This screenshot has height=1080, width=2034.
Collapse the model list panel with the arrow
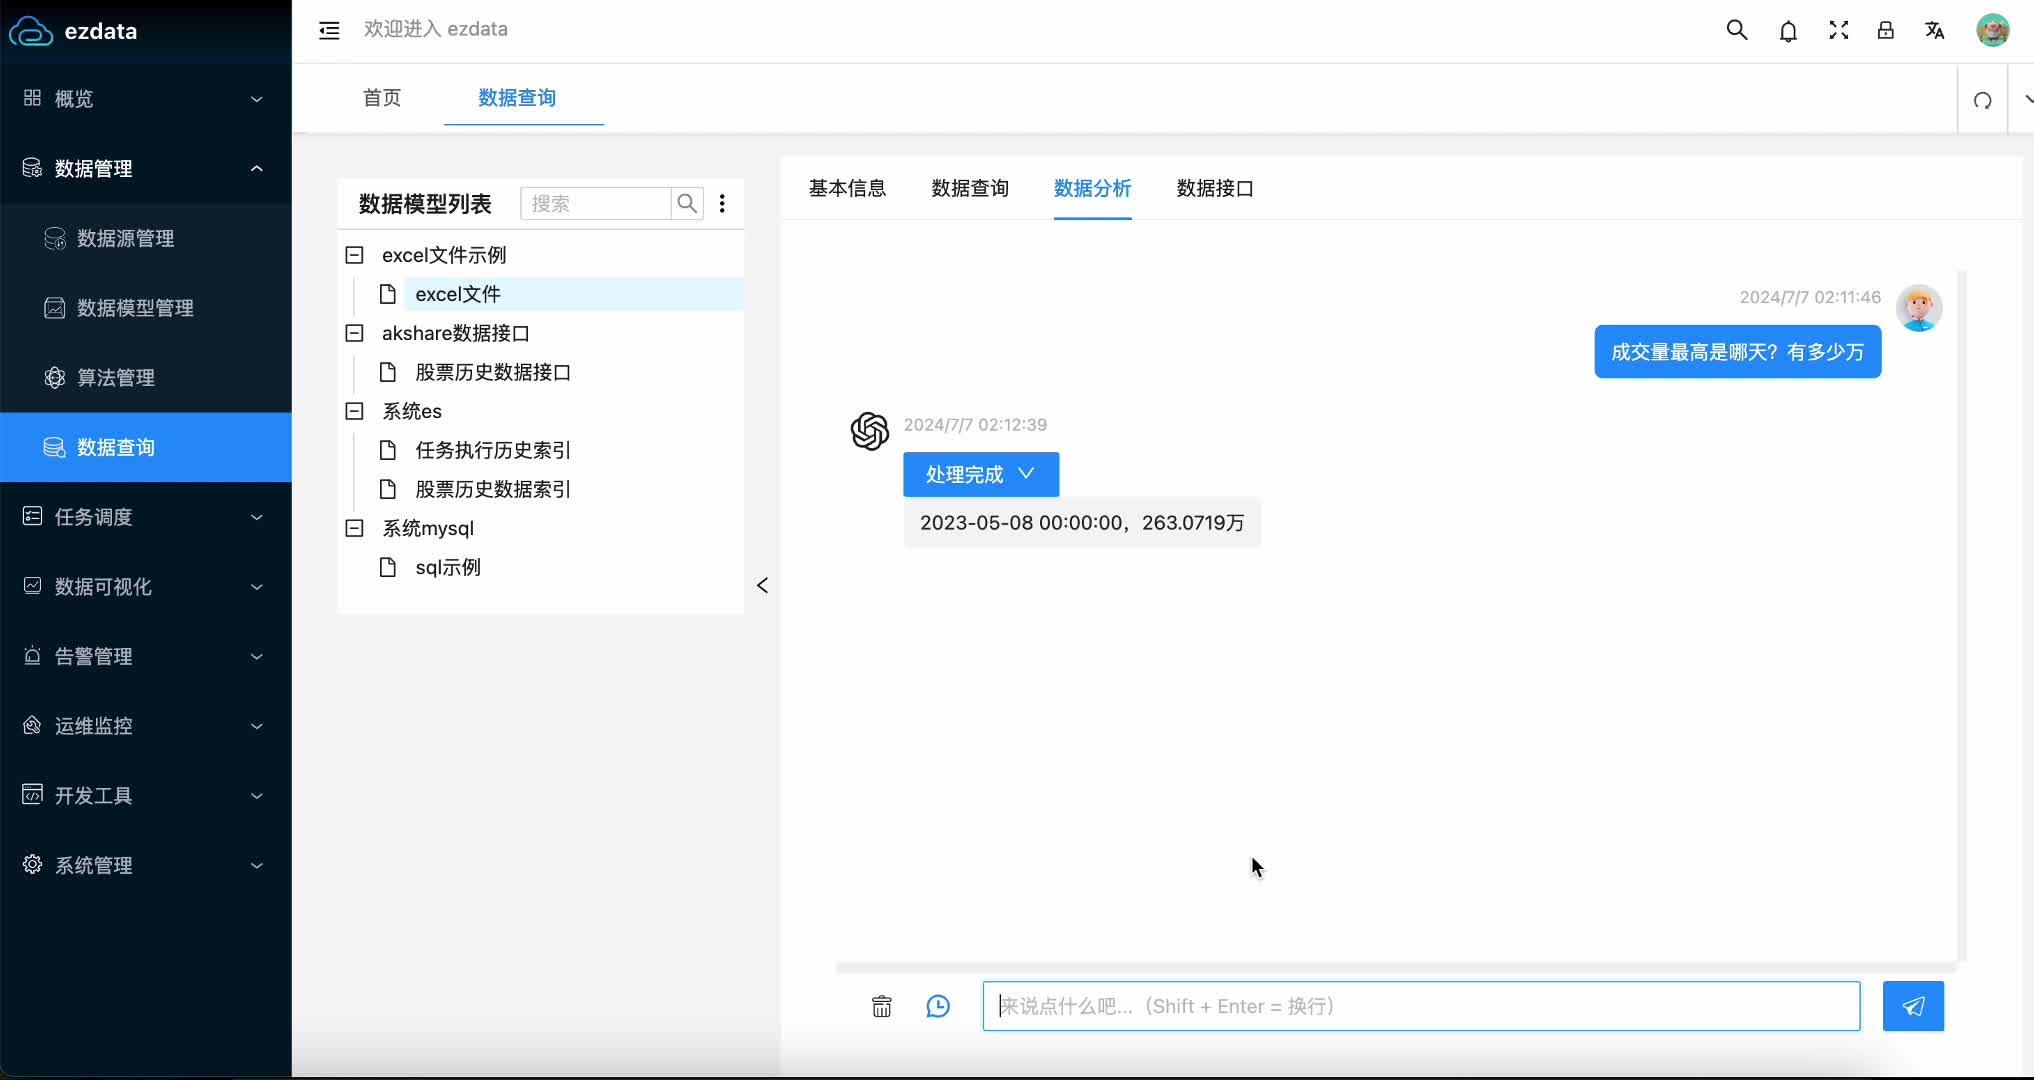tap(762, 585)
